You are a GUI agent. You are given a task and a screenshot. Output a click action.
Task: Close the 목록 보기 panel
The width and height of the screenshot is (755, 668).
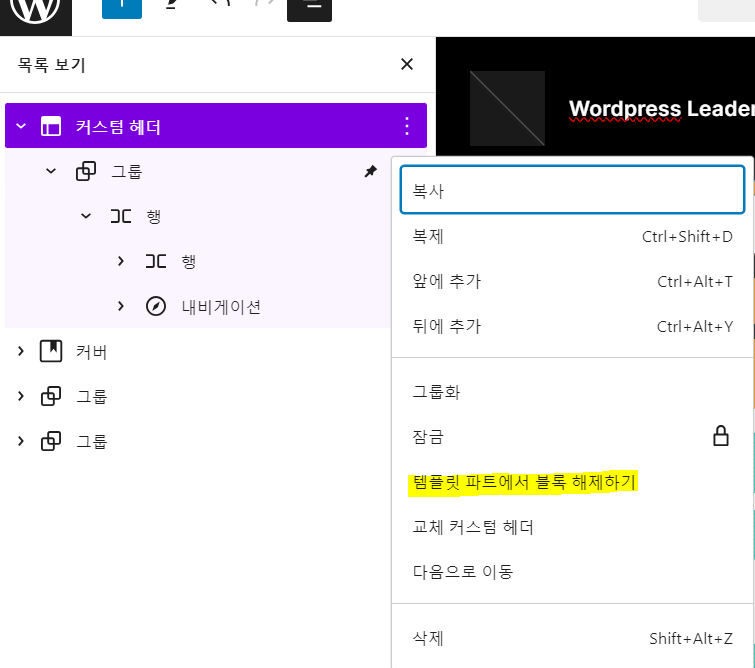pos(406,65)
